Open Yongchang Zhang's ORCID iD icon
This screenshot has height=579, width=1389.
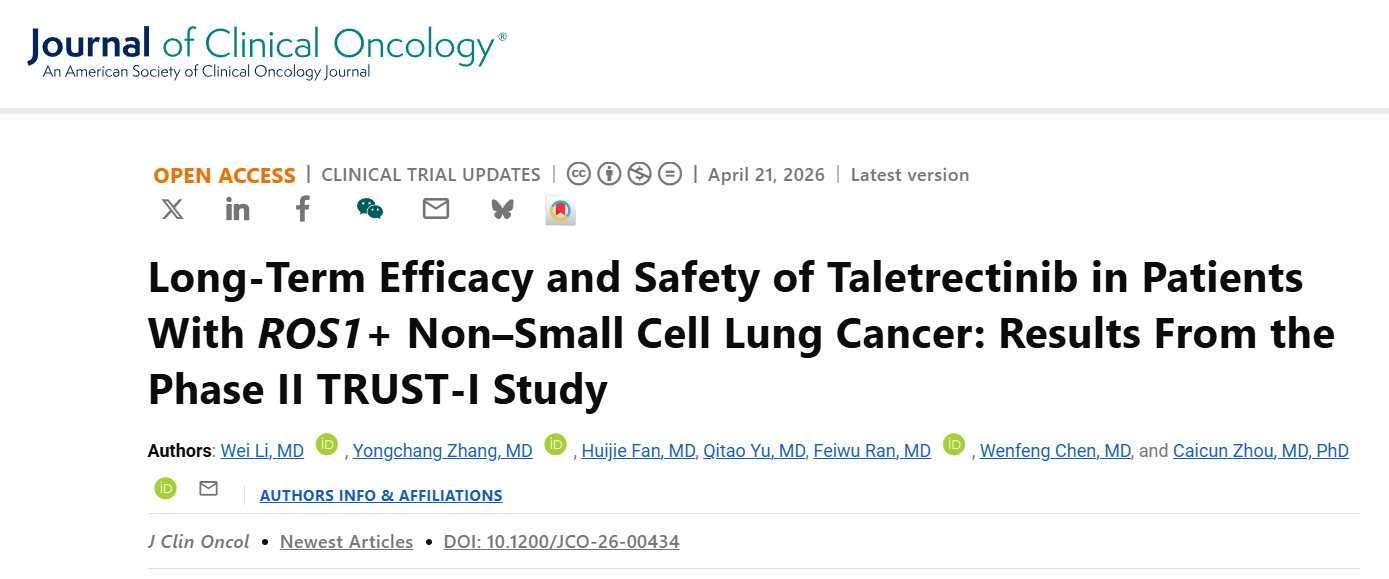[x=556, y=444]
